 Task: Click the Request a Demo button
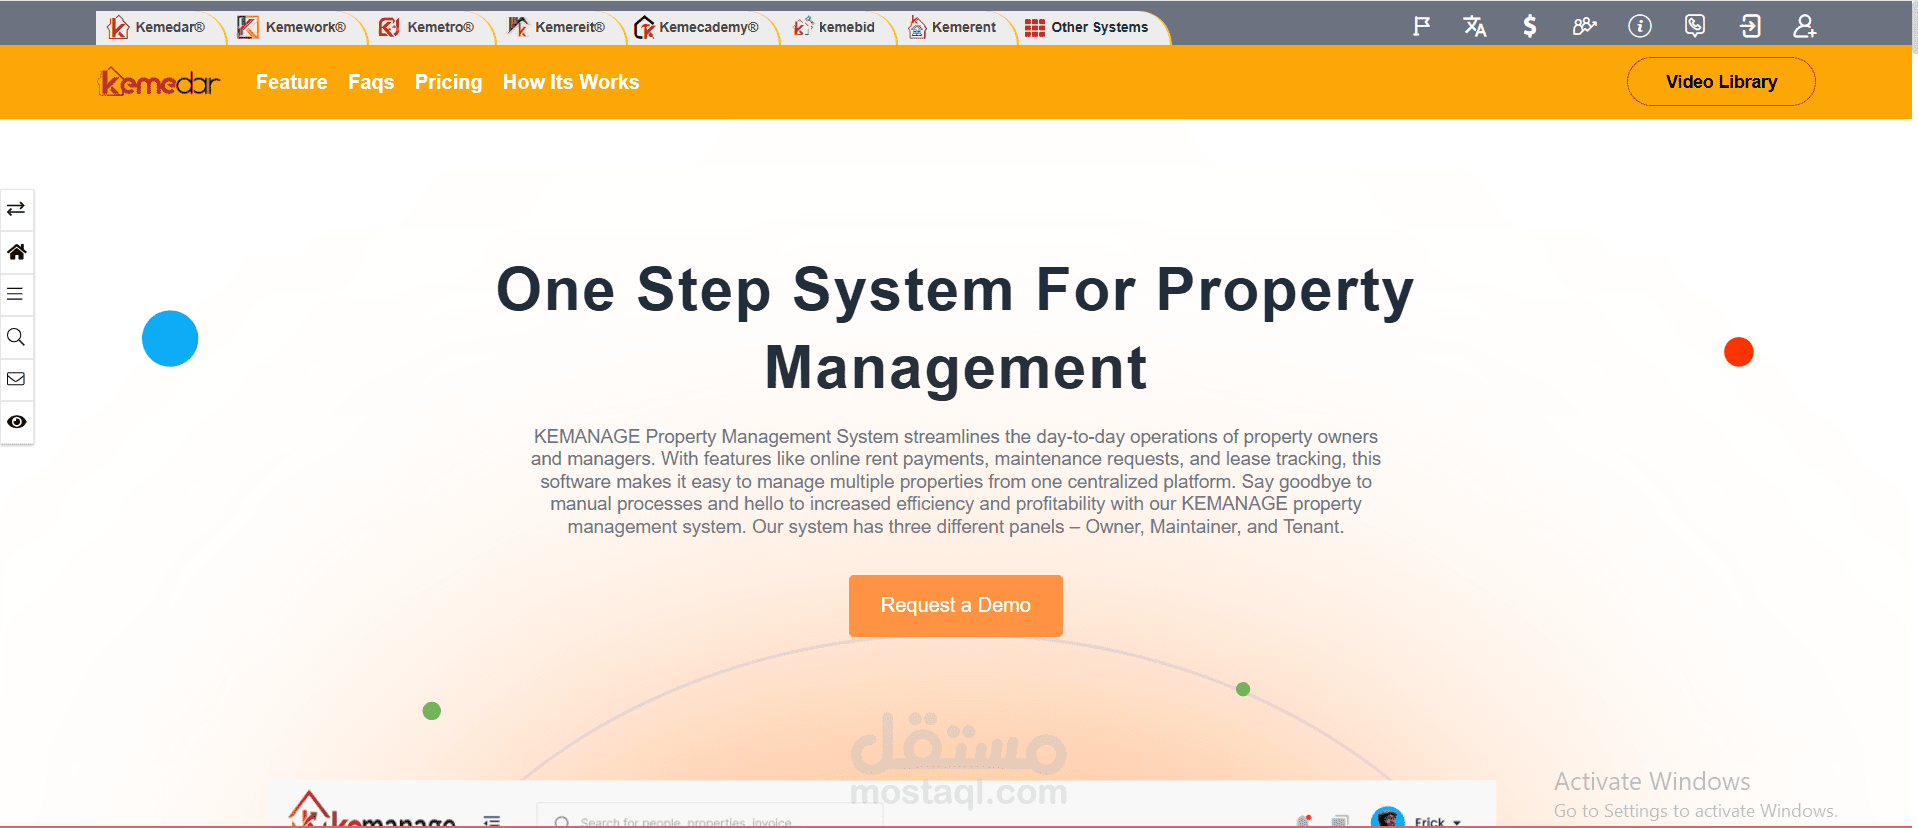point(956,605)
